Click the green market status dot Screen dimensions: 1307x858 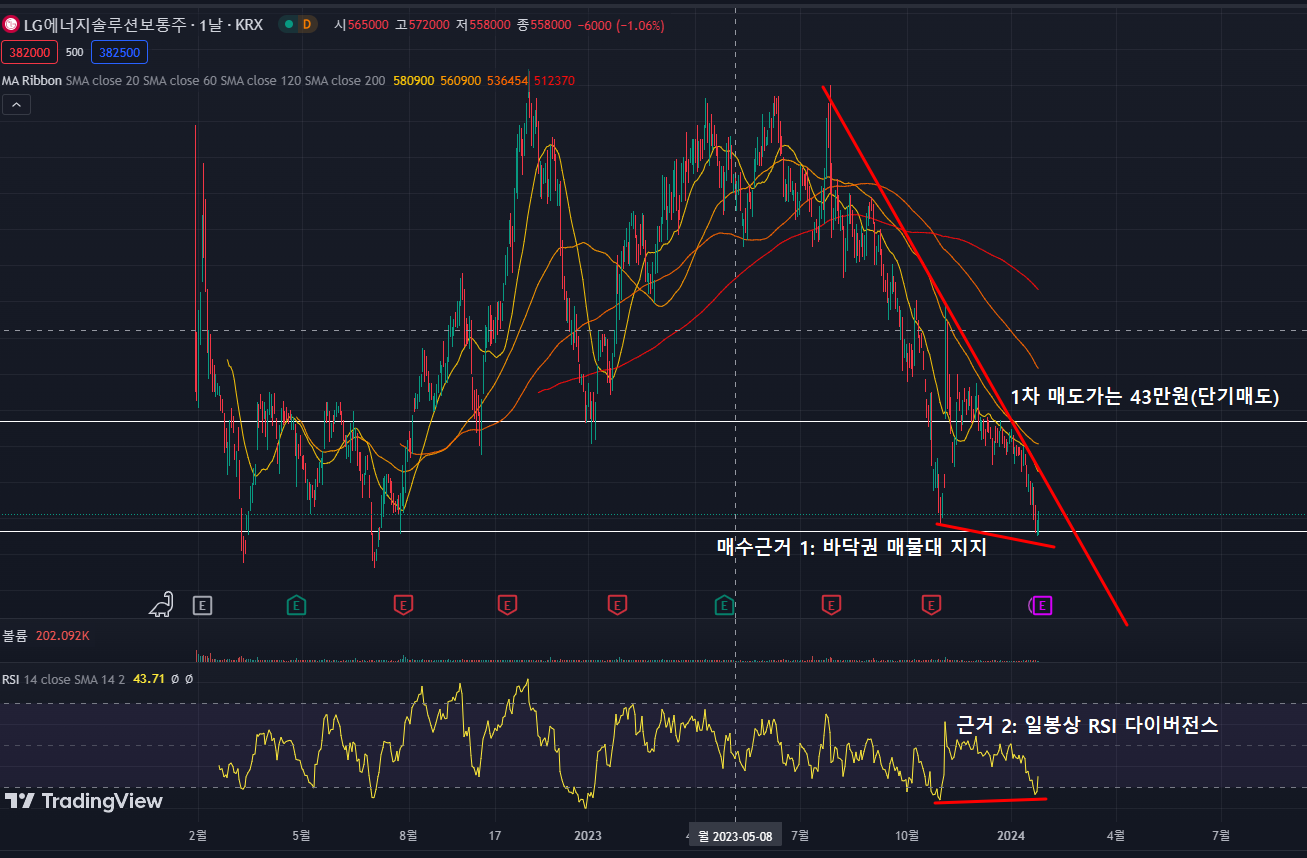[288, 24]
